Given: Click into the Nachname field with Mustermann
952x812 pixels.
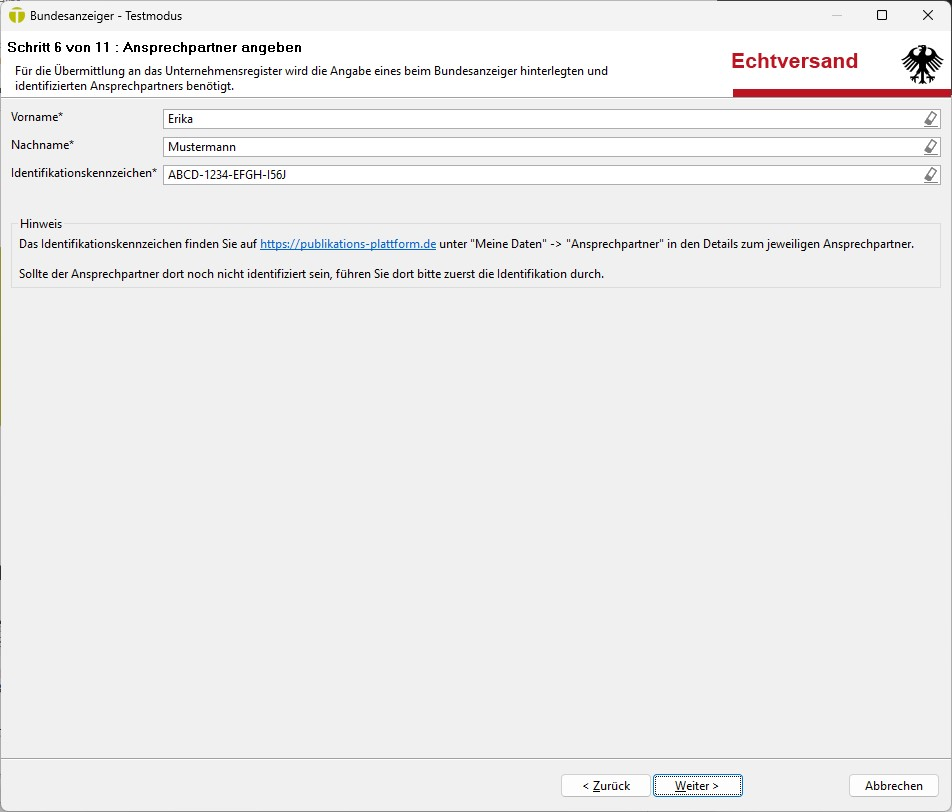Looking at the screenshot, I should point(540,147).
